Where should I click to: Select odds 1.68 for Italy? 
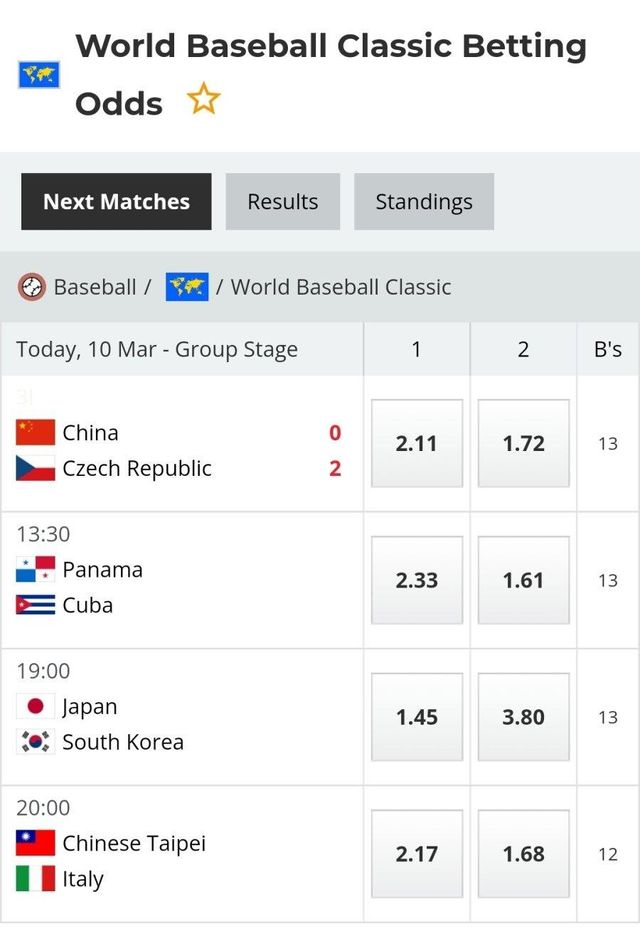tap(524, 854)
